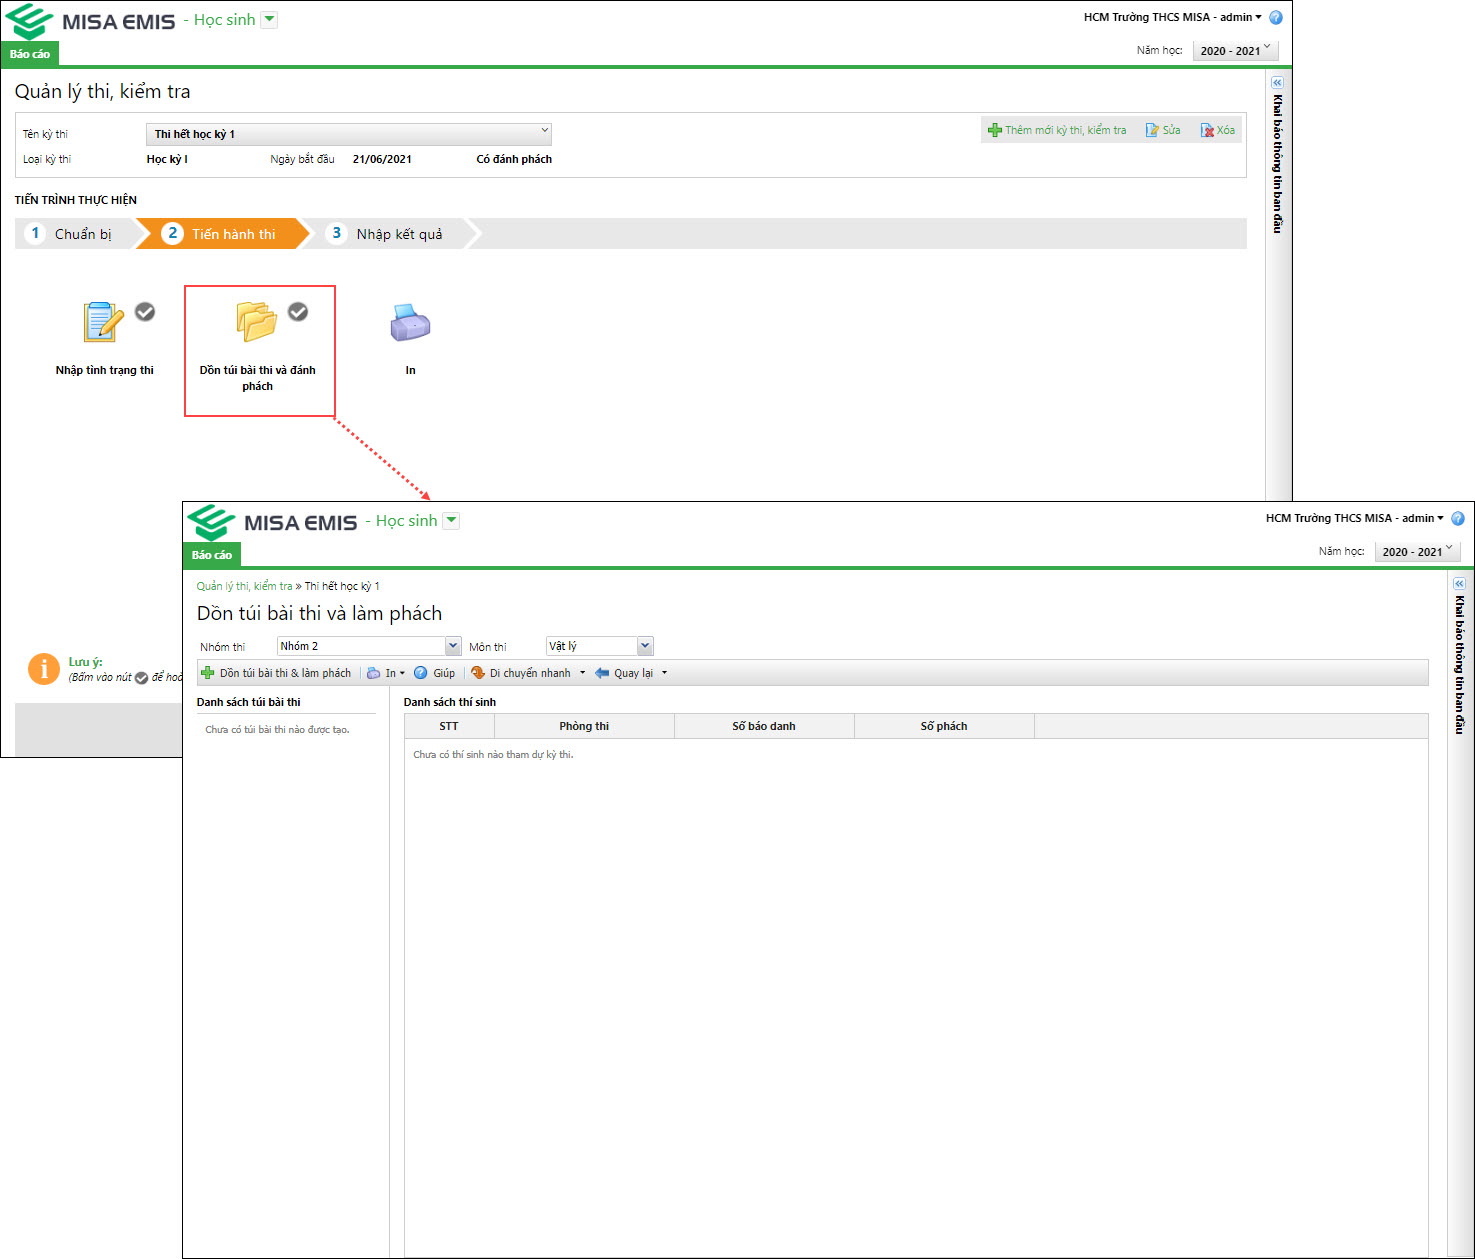The width and height of the screenshot is (1475, 1259).
Task: Follow Quản lý thi, kiểm tra breadcrumb link
Action: click(x=244, y=586)
